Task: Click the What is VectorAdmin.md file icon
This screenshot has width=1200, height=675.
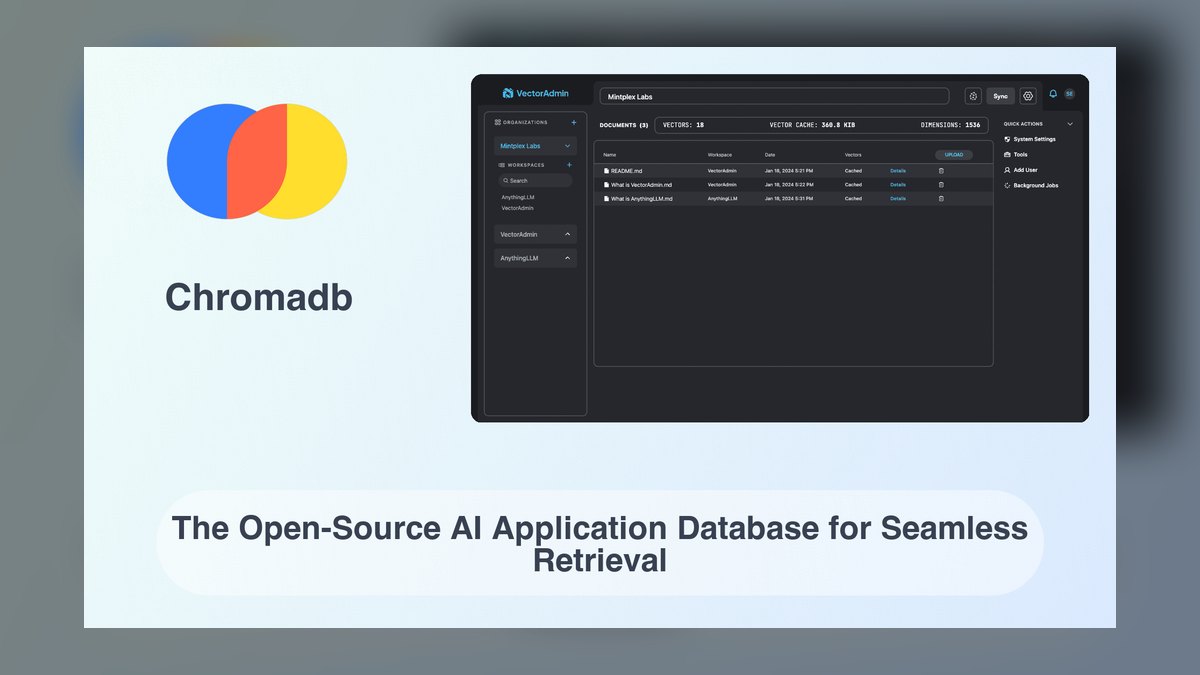Action: tap(606, 185)
